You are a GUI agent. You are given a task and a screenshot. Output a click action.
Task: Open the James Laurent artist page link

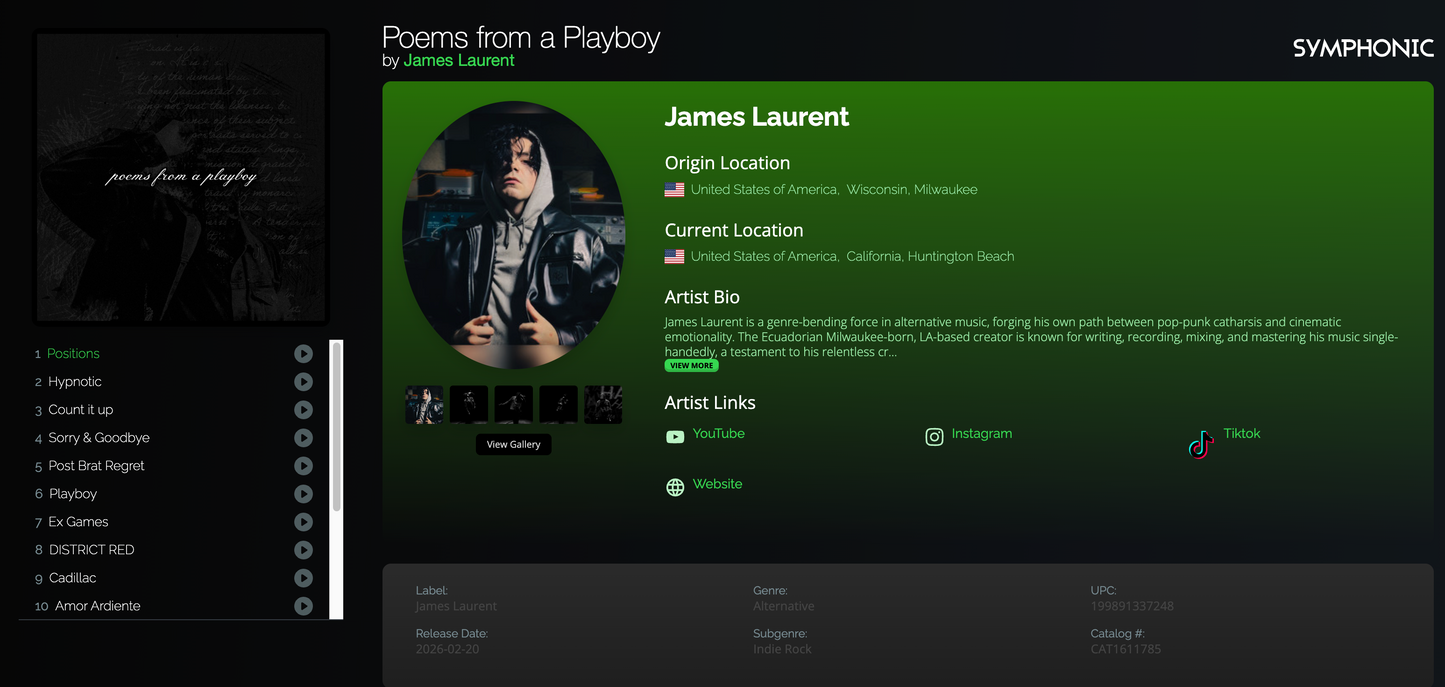click(459, 60)
